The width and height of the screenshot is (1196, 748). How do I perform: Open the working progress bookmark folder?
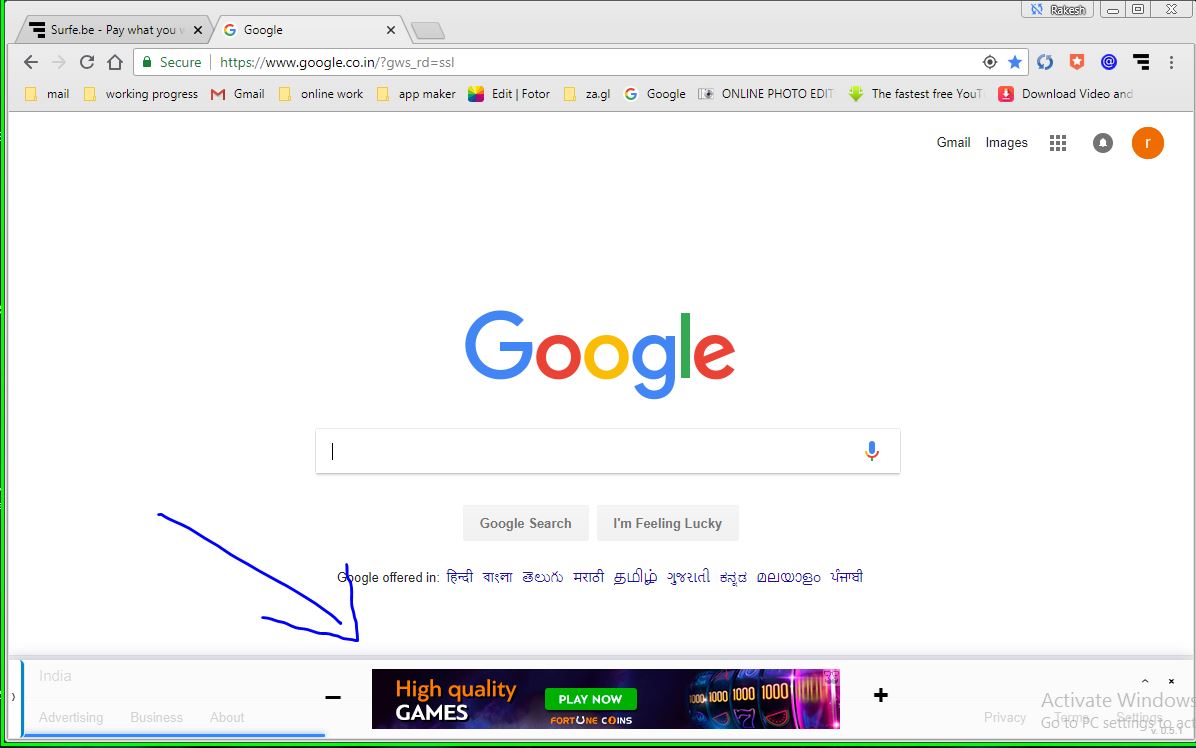(141, 94)
